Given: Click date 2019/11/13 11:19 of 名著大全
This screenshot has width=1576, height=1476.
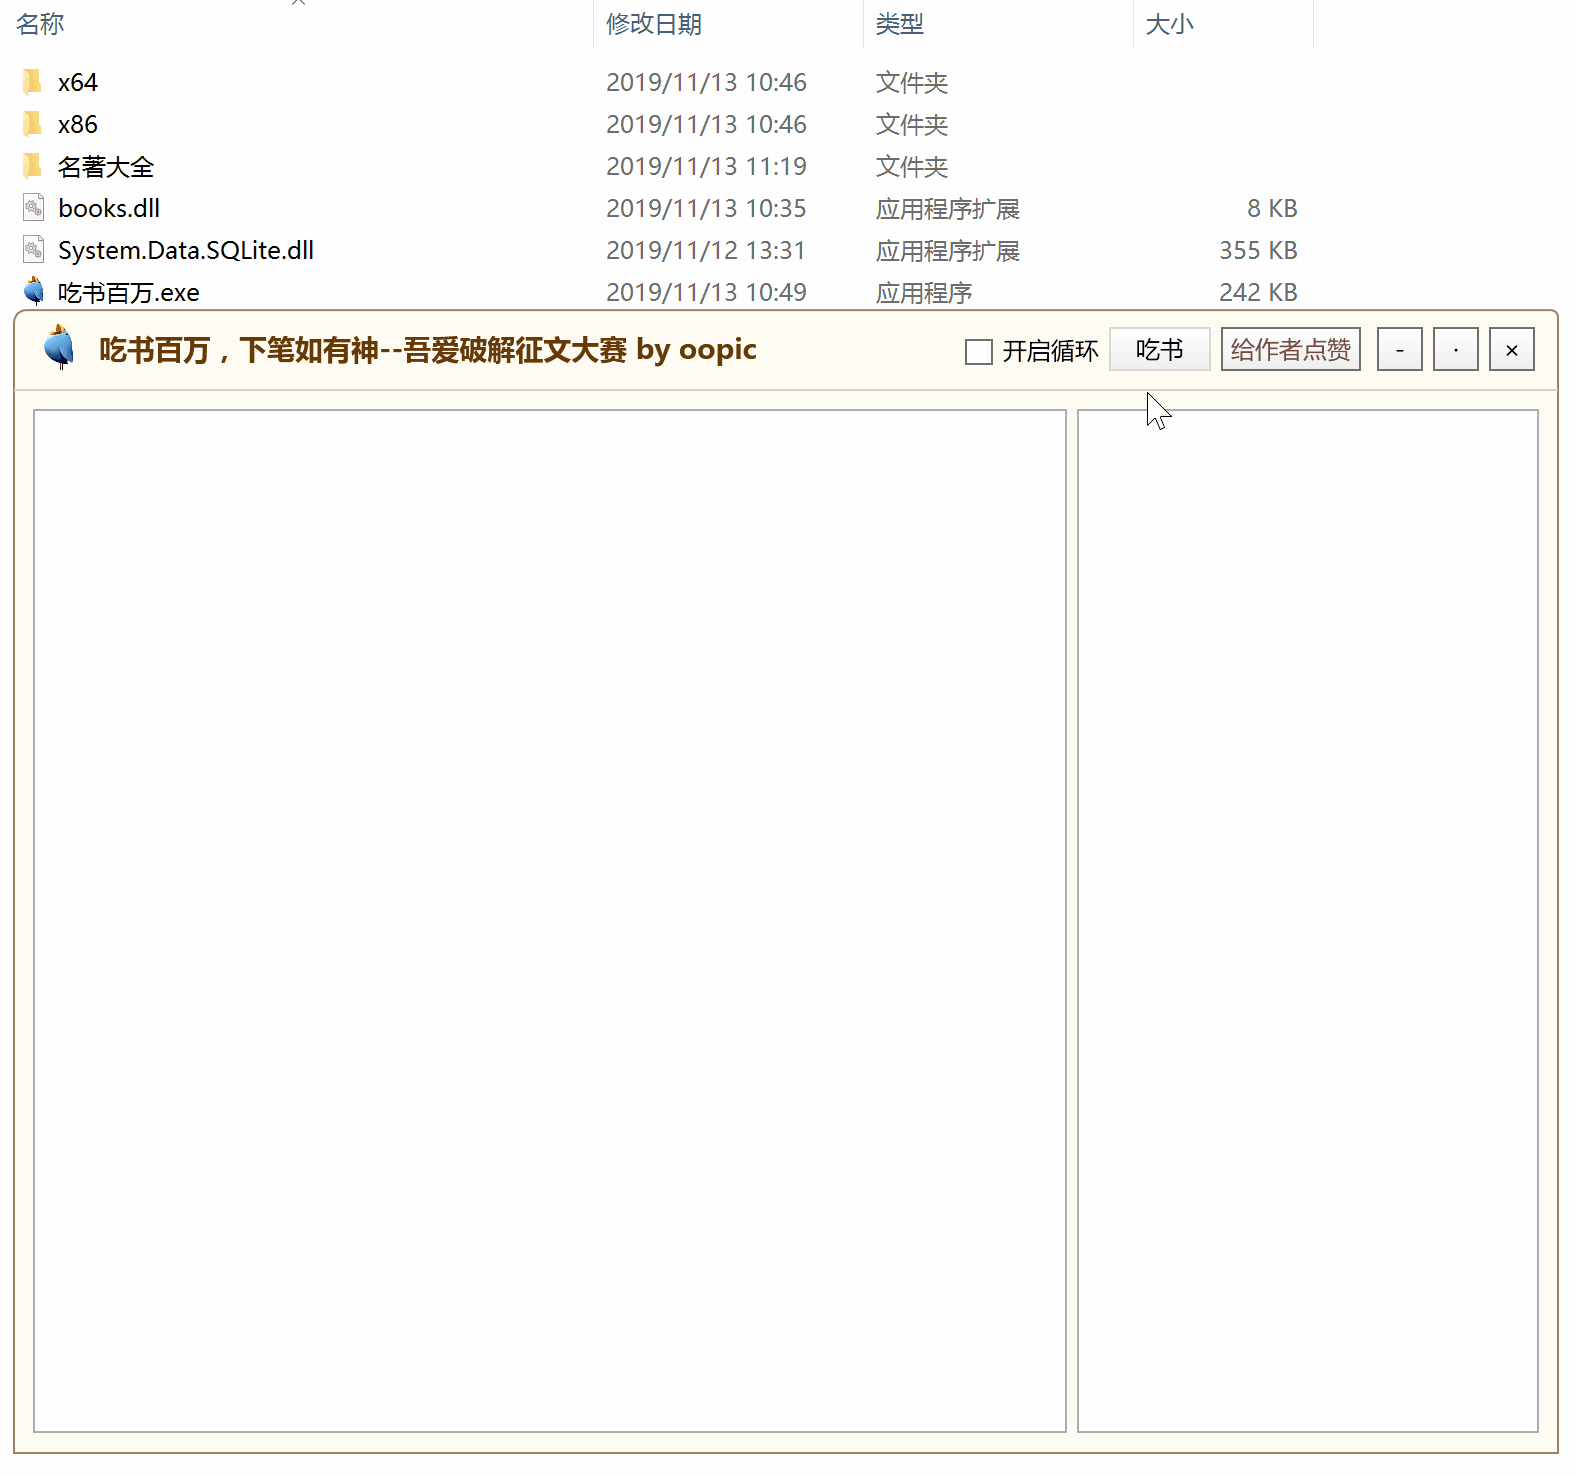Looking at the screenshot, I should 706,166.
